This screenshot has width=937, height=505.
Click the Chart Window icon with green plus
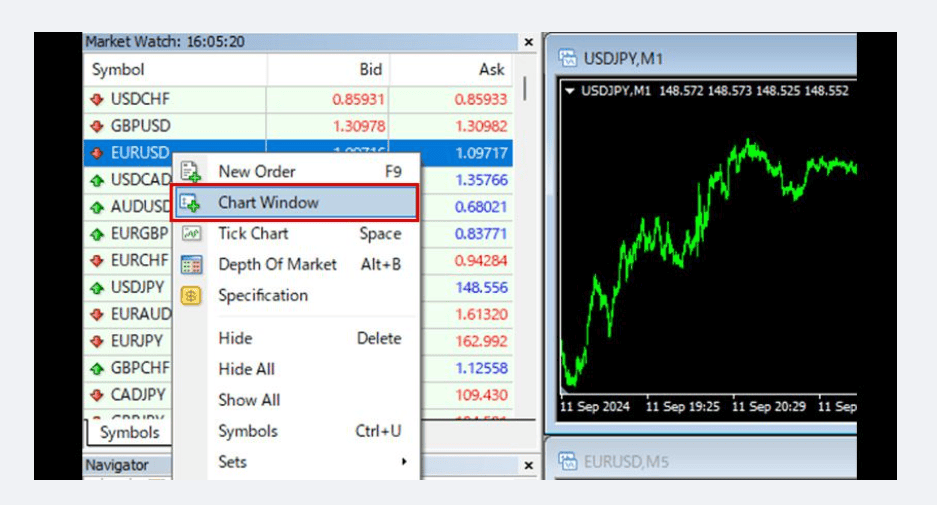[x=191, y=203]
